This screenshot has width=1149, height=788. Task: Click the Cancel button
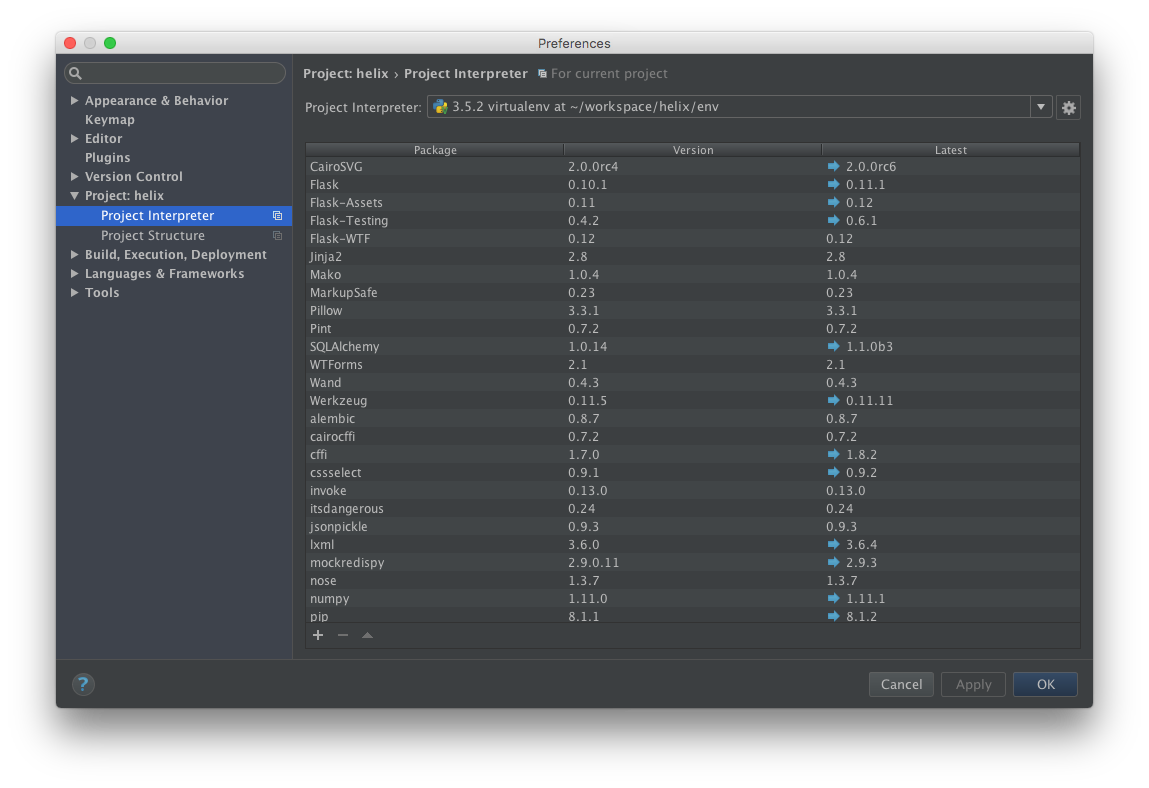coord(901,684)
